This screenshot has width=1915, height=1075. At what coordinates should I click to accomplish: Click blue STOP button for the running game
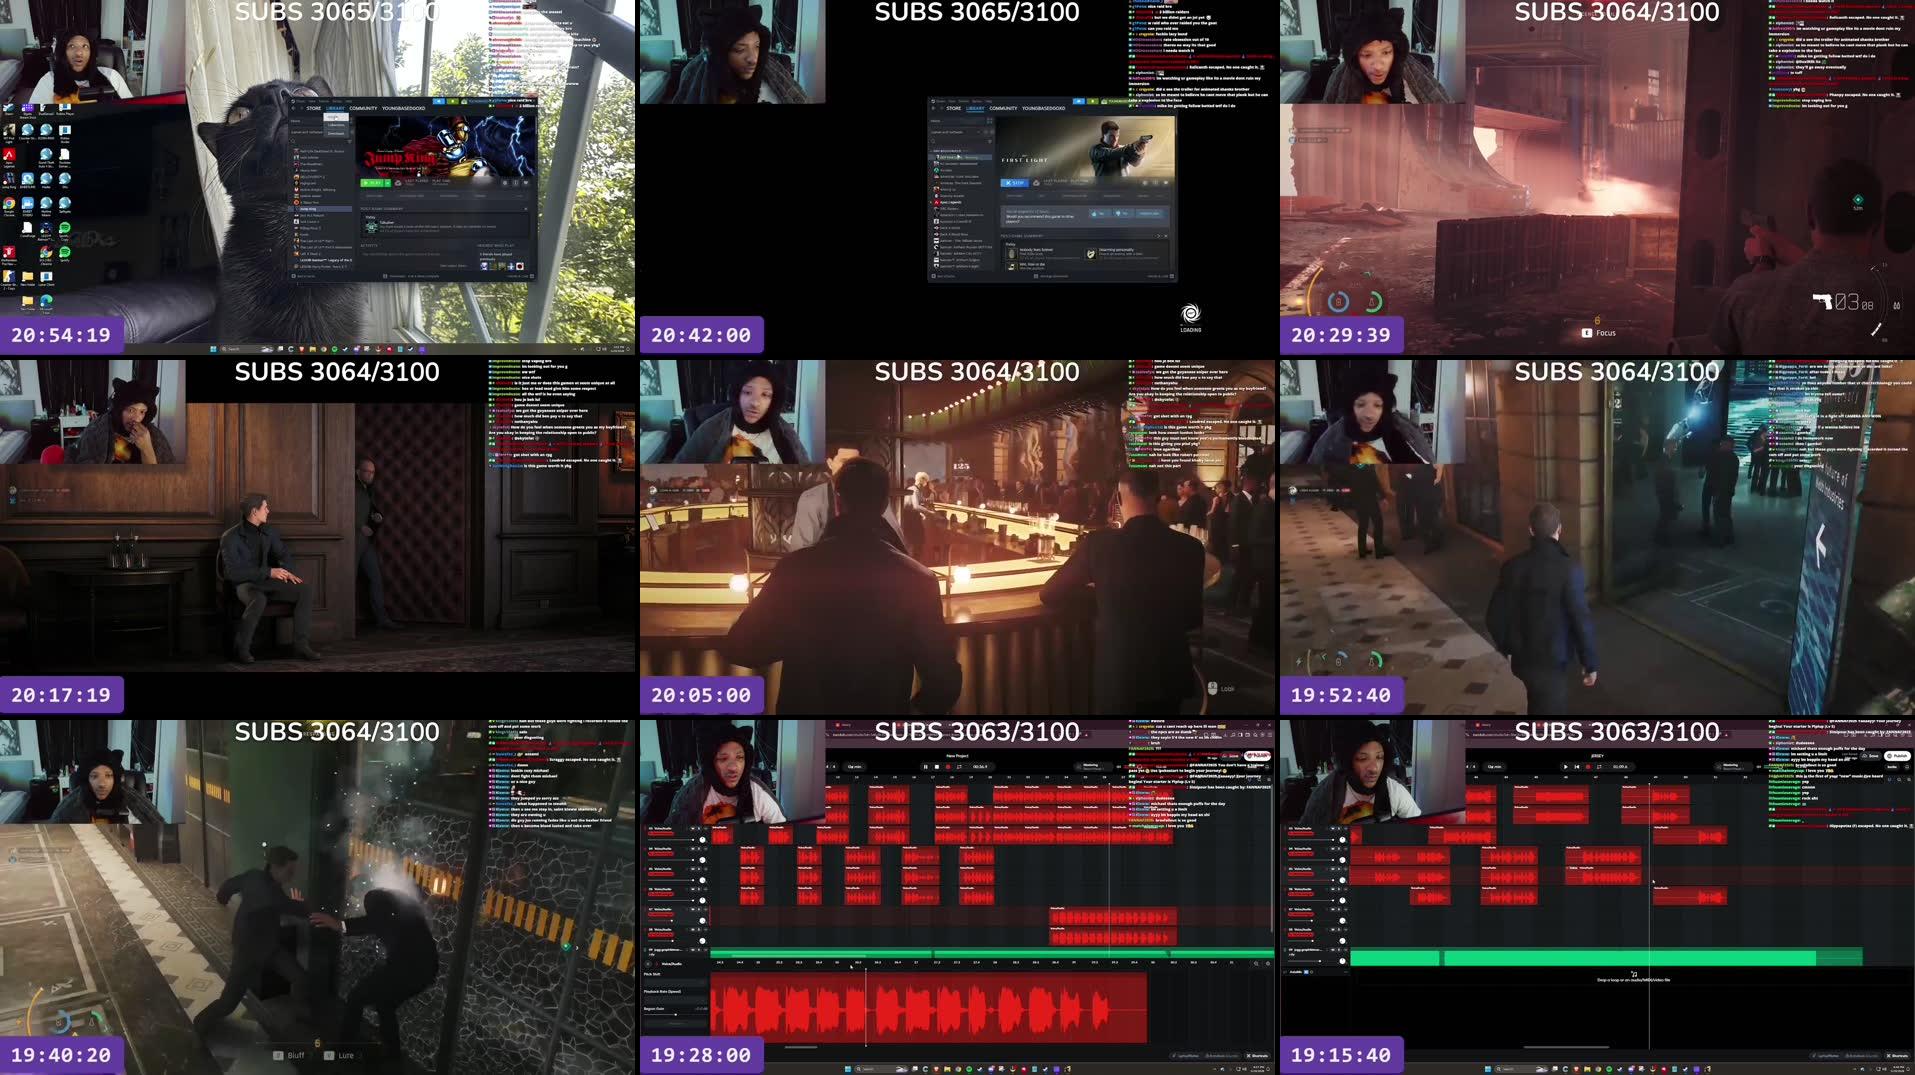click(x=1015, y=183)
